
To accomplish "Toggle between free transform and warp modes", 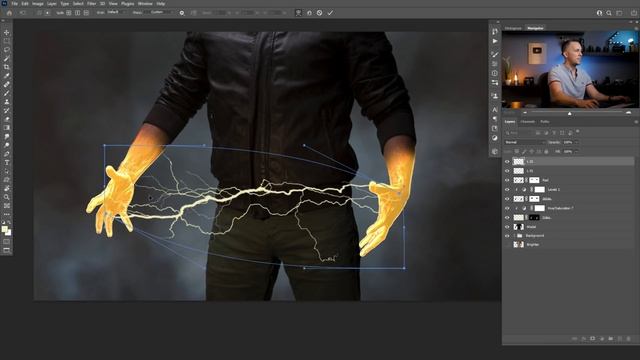I will [299, 13].
